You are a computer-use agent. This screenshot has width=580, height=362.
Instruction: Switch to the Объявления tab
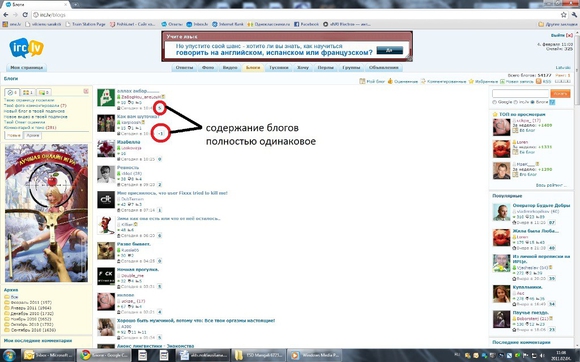[x=384, y=68]
